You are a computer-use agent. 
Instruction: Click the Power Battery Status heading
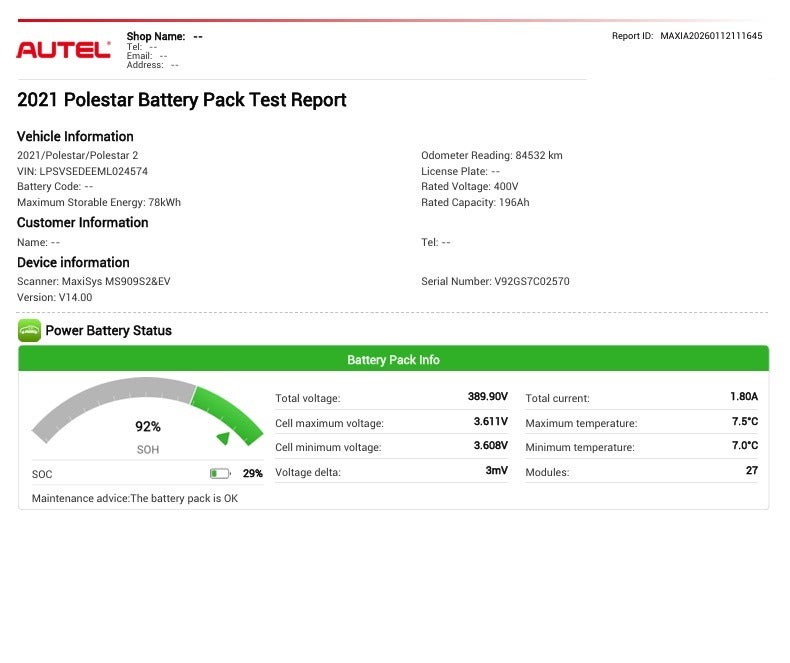108,331
